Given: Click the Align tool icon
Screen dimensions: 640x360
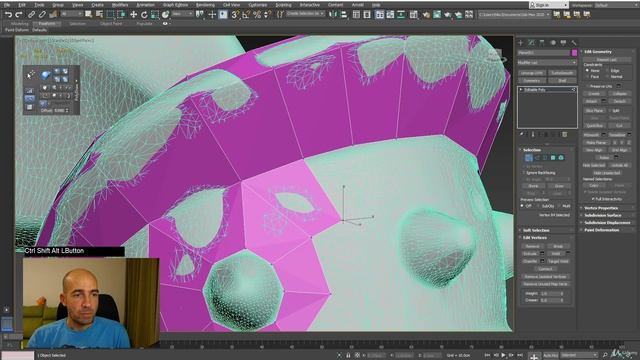Looking at the screenshot, I should point(344,15).
